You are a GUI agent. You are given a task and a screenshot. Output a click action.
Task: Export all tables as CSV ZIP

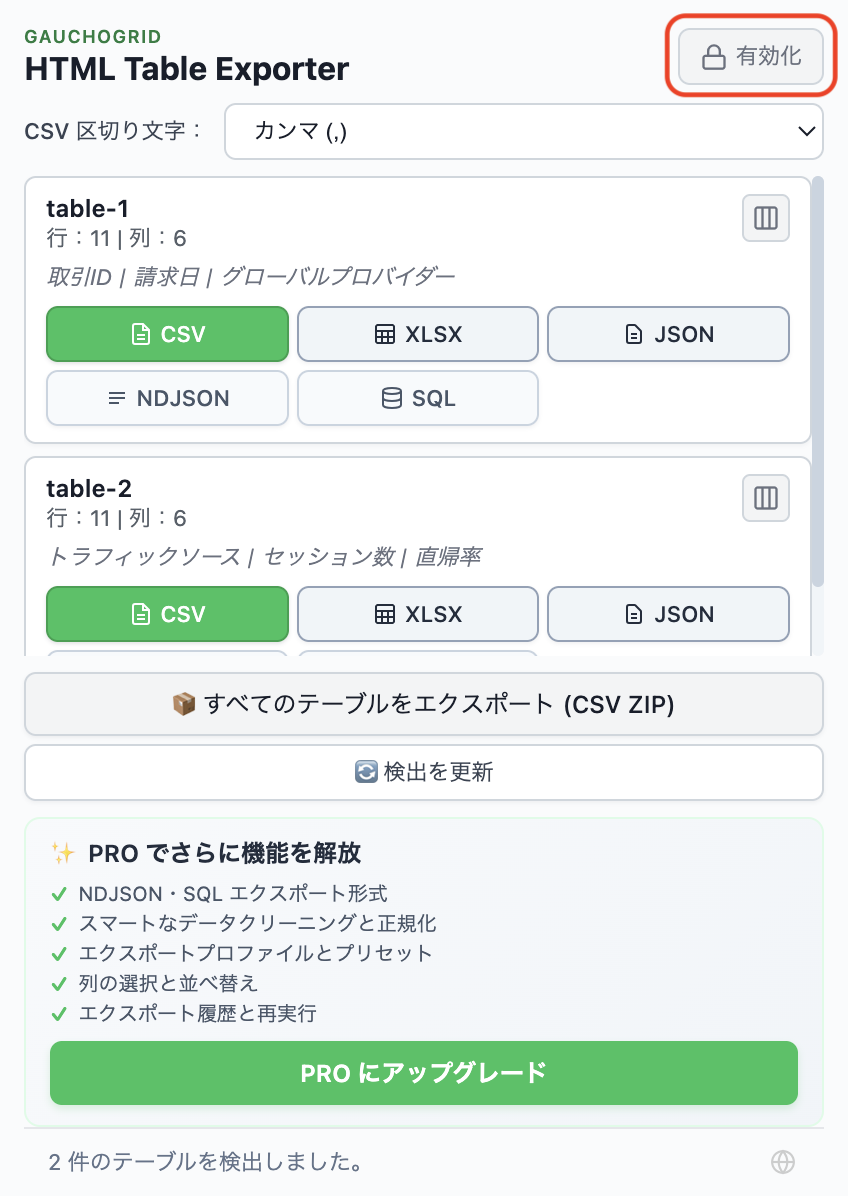(x=423, y=704)
